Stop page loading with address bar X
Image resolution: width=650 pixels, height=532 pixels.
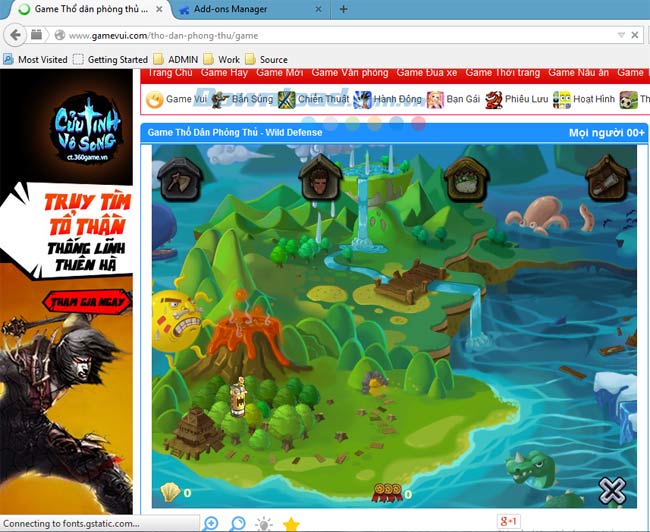coord(635,35)
